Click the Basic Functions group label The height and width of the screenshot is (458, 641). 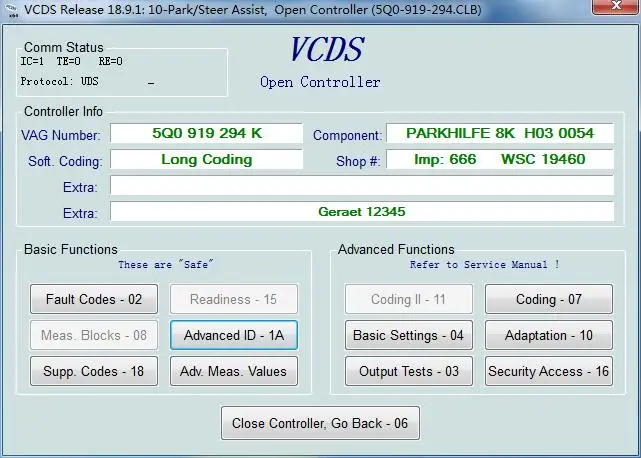coord(71,249)
